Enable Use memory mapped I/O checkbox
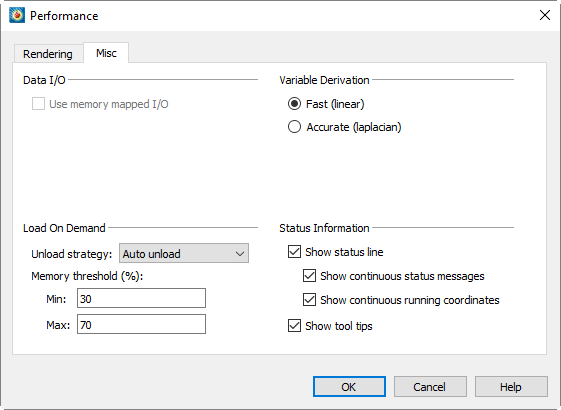This screenshot has height=410, width=561. coord(38,104)
